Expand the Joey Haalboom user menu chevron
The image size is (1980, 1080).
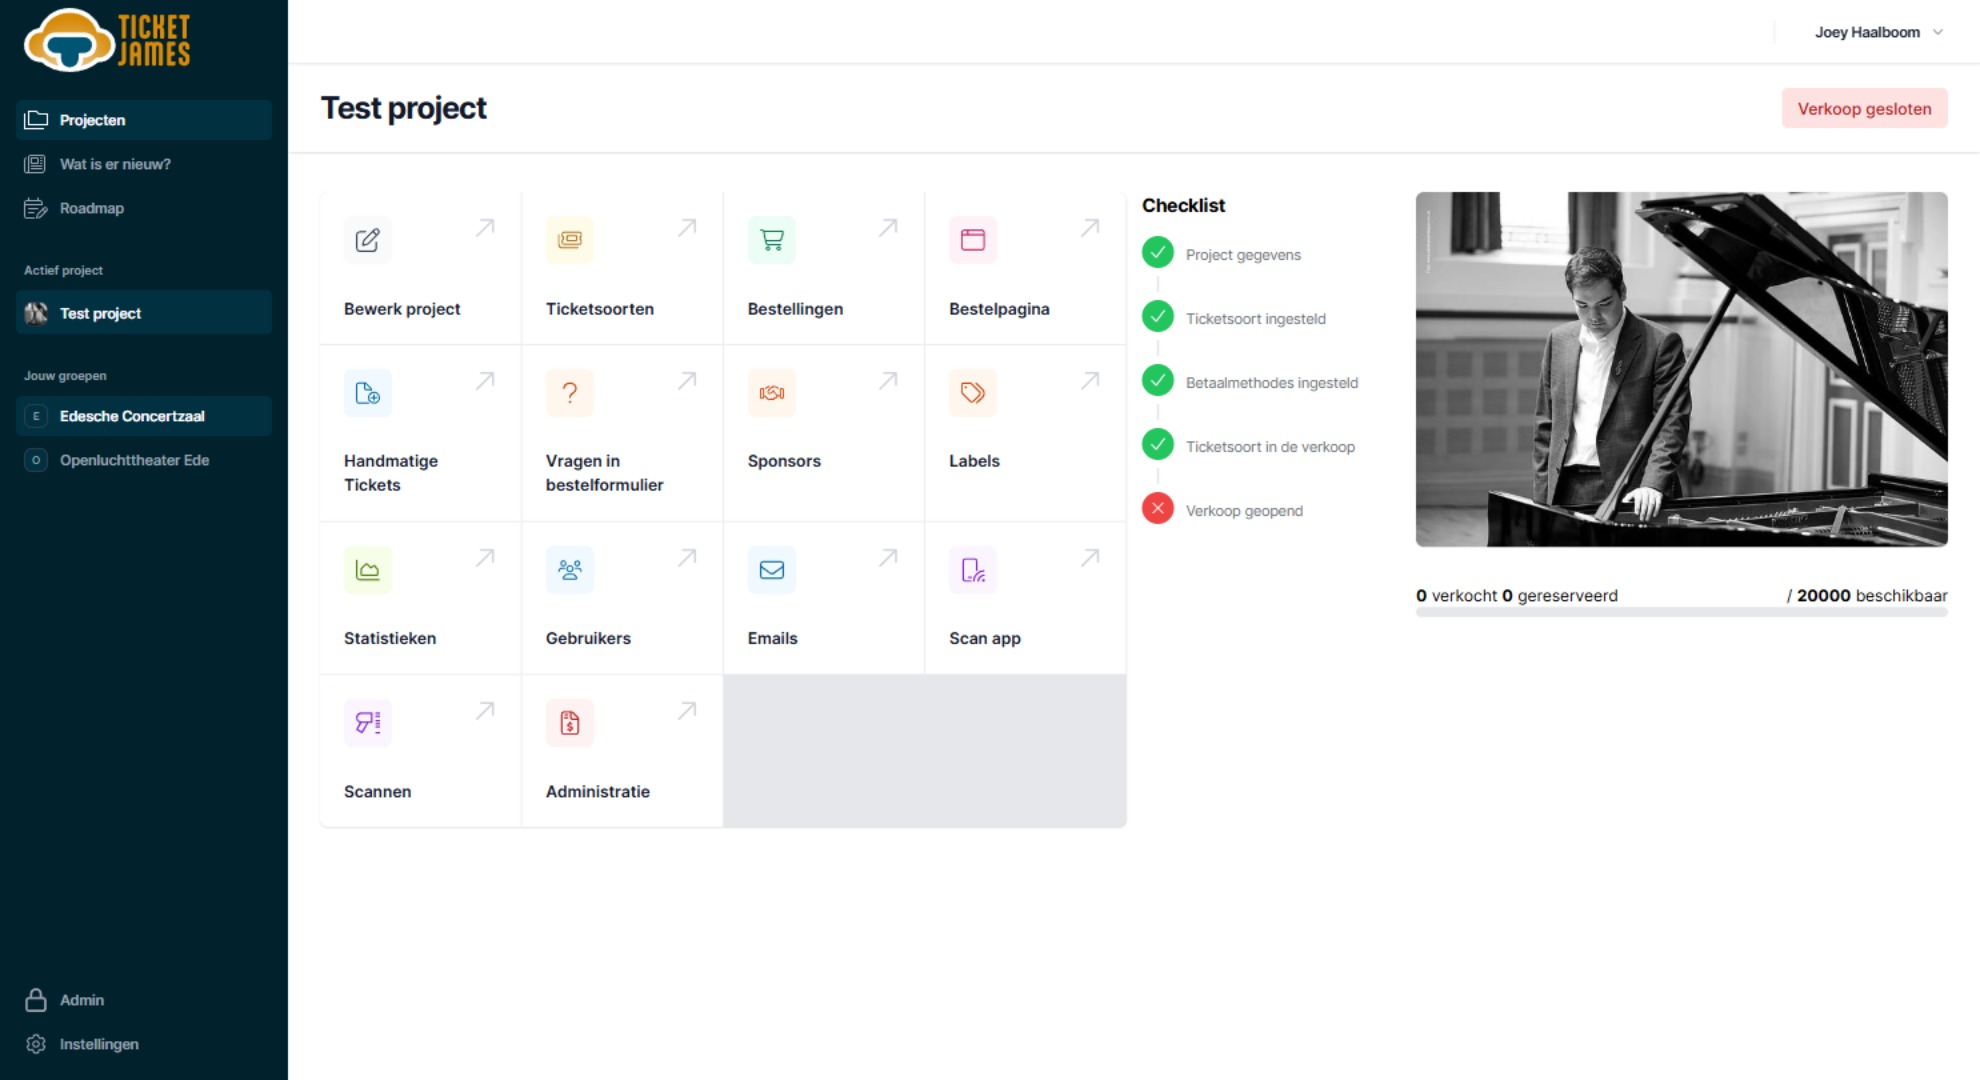[x=1938, y=32]
